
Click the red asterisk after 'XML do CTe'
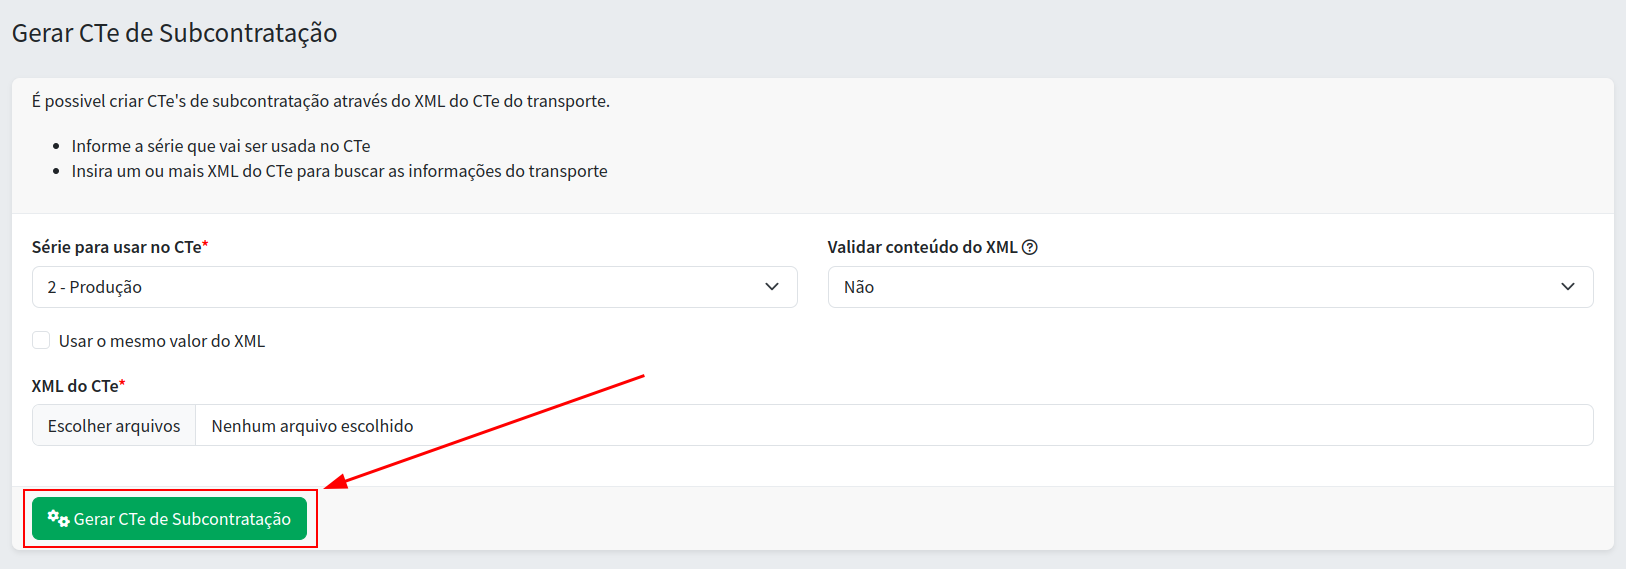tap(122, 384)
